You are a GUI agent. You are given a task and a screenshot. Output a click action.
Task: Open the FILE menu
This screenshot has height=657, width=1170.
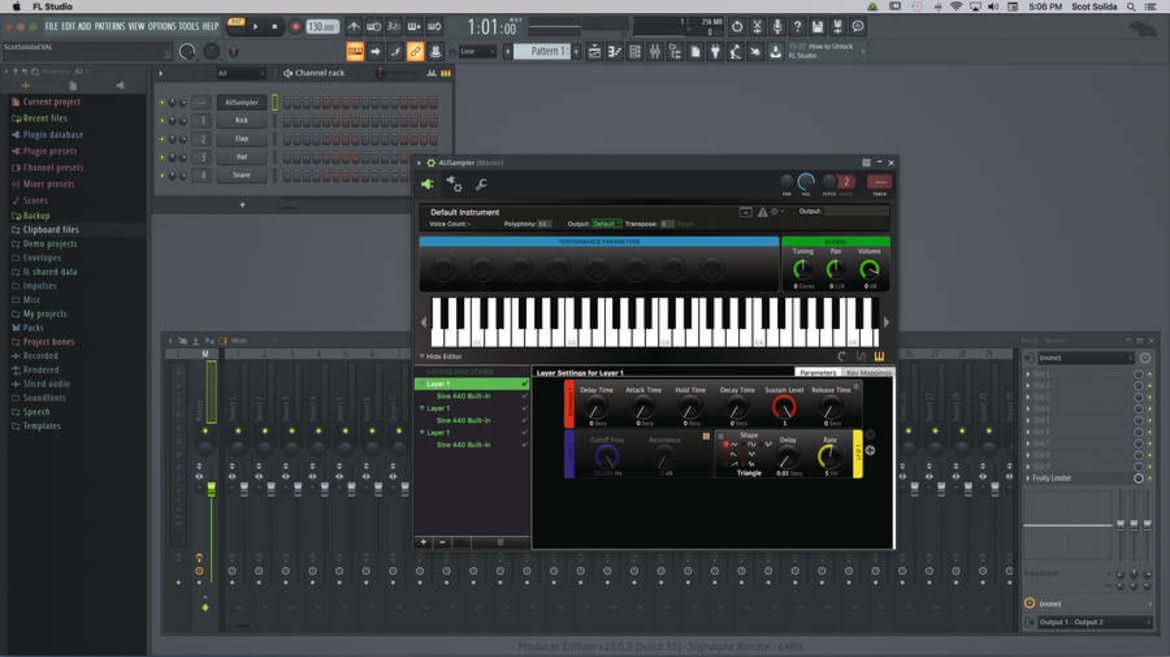tap(51, 26)
